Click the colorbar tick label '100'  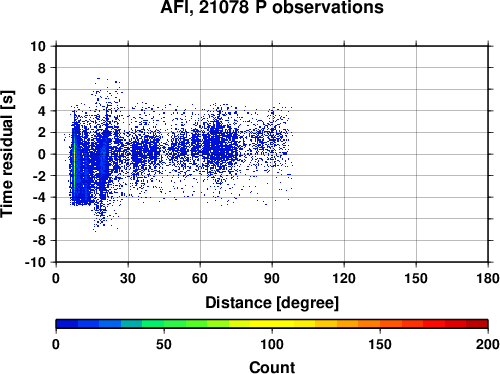[272, 344]
